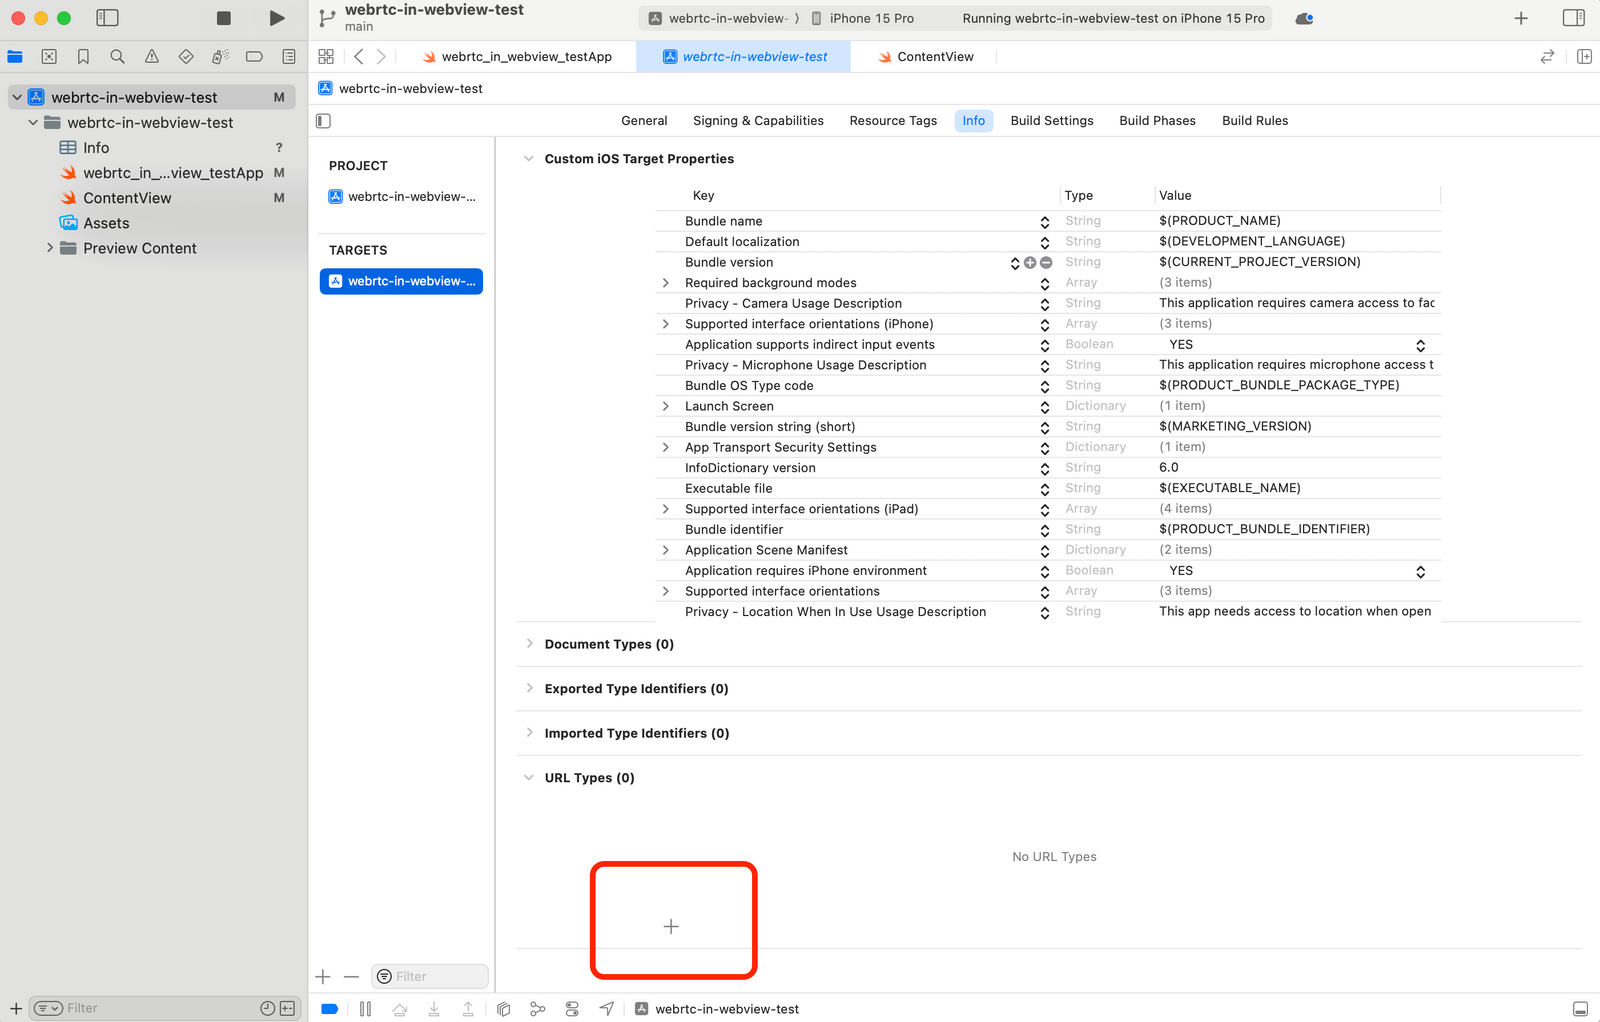Expand Exported Type Identifiers section
This screenshot has width=1600, height=1022.
click(529, 689)
